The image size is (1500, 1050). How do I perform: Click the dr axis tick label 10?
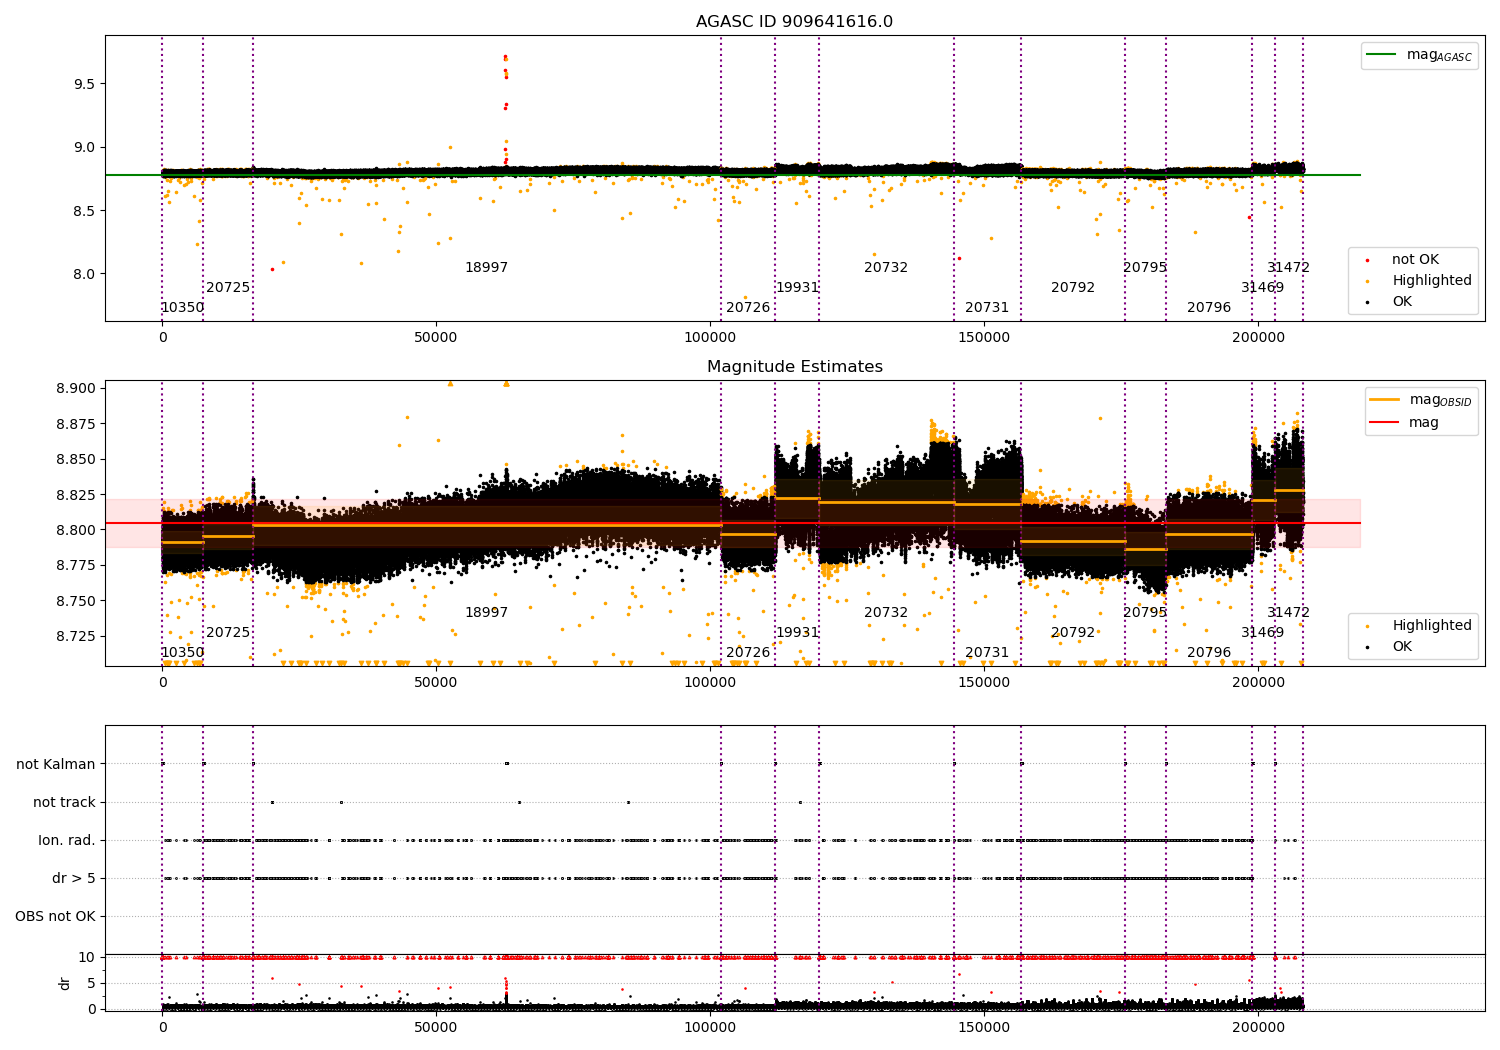point(87,957)
